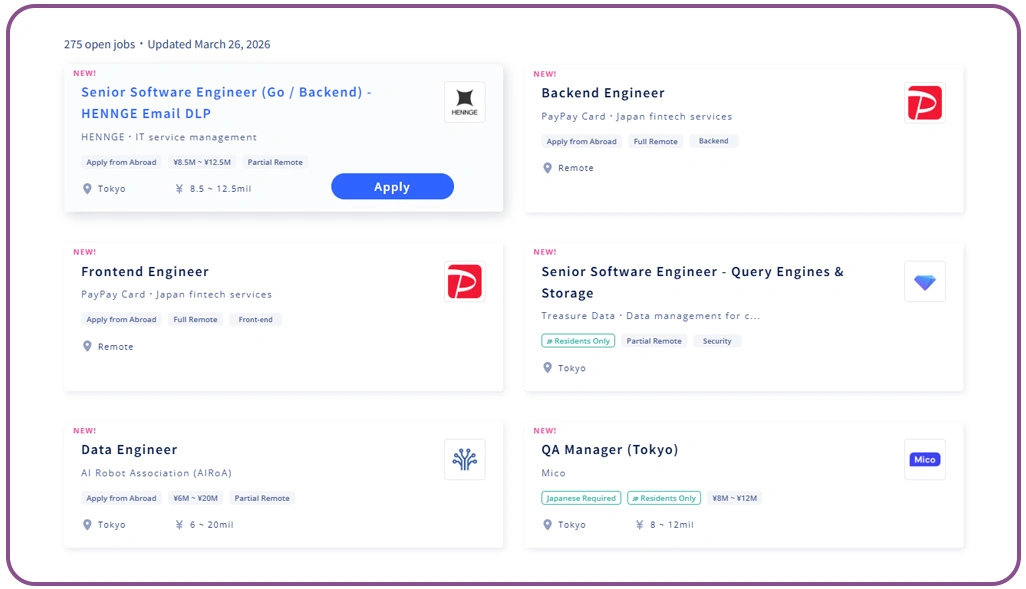This screenshot has width=1026, height=589.
Task: Click 'HENNGE · IT service management' subtitle
Action: pos(169,137)
